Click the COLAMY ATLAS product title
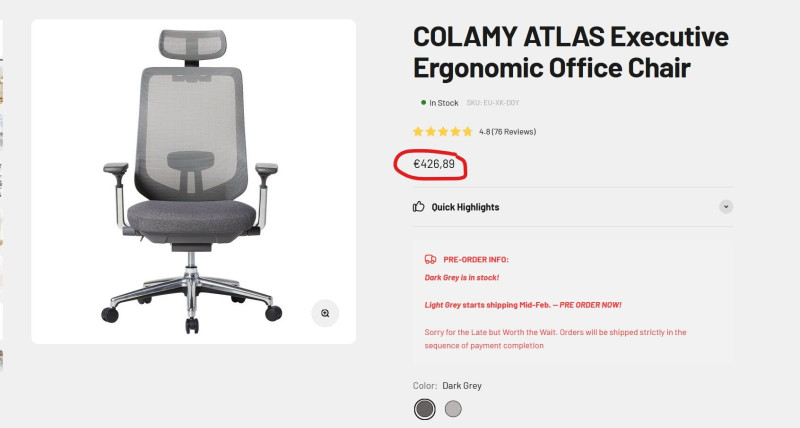Screen dimensions: 800x428 (570, 53)
